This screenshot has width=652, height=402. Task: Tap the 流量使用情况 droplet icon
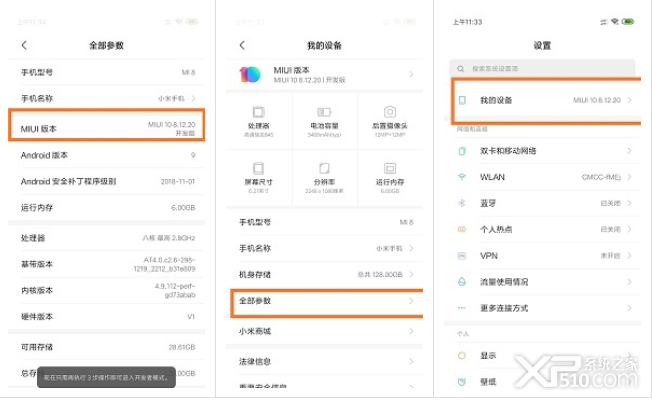tap(462, 281)
